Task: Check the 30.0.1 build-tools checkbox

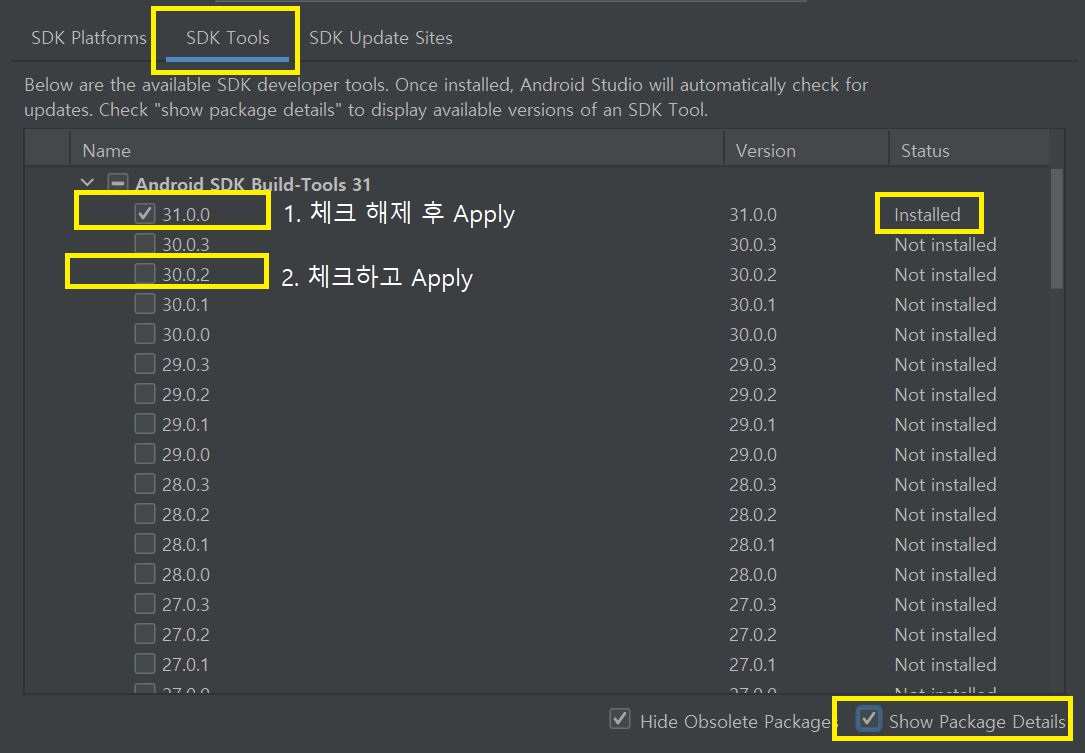Action: tap(145, 303)
